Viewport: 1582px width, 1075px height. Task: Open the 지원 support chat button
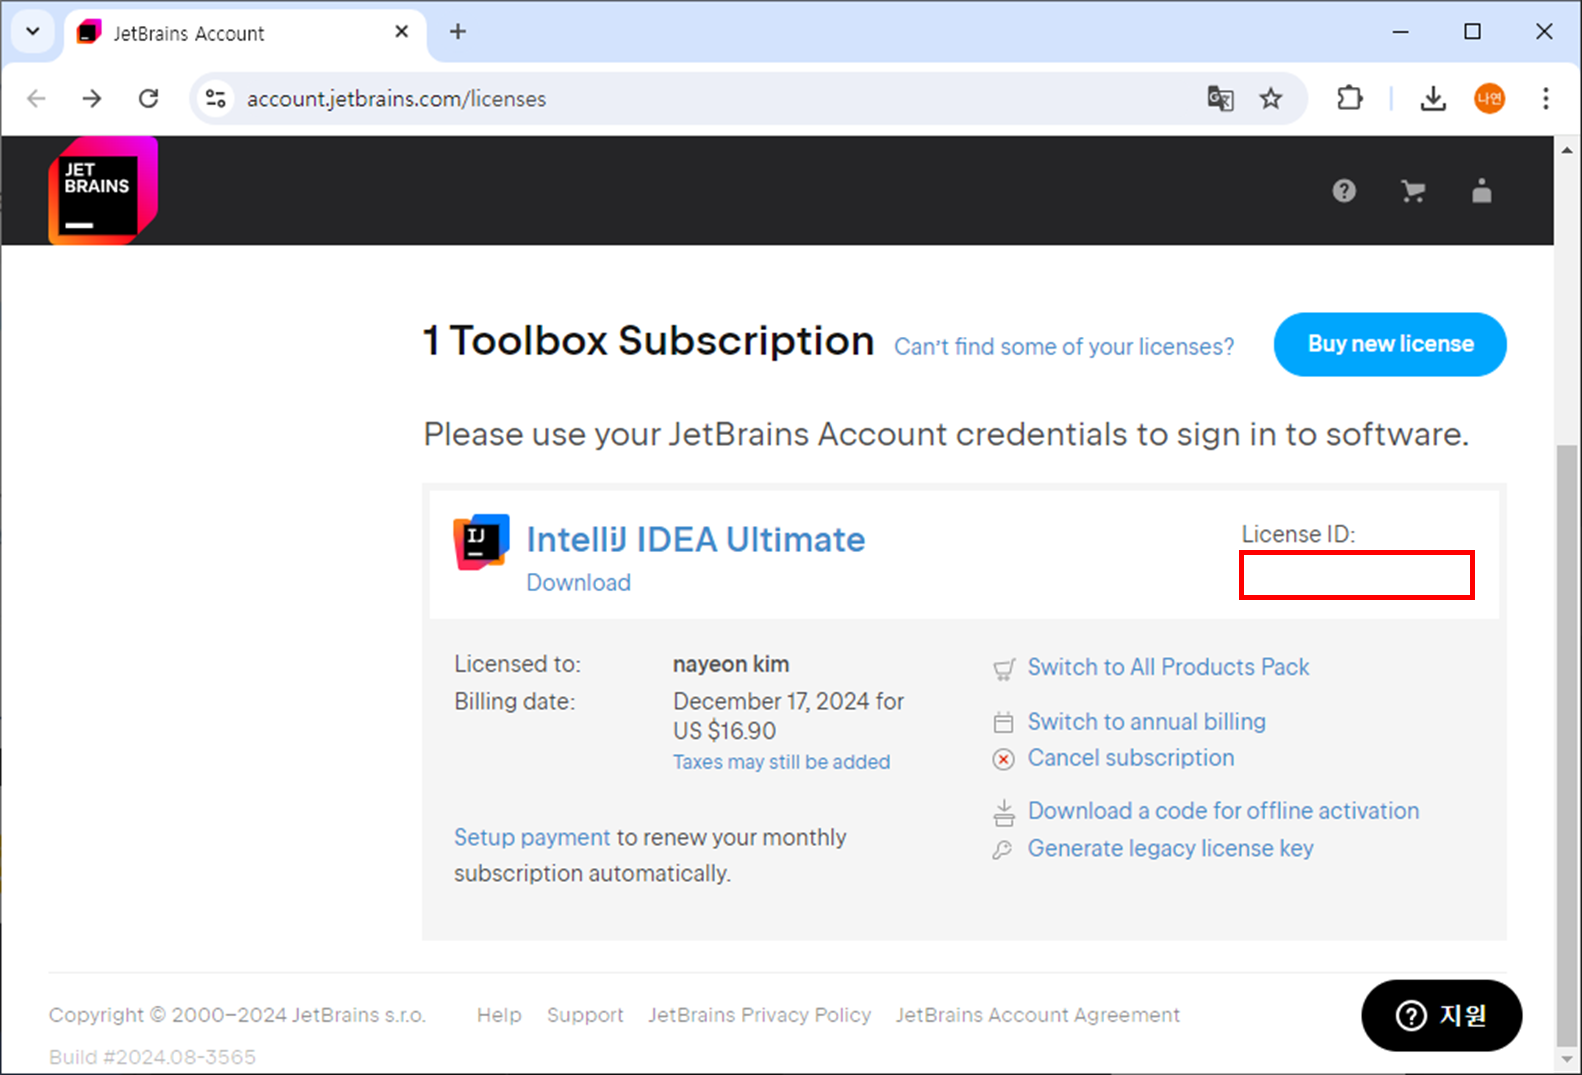(1441, 1015)
